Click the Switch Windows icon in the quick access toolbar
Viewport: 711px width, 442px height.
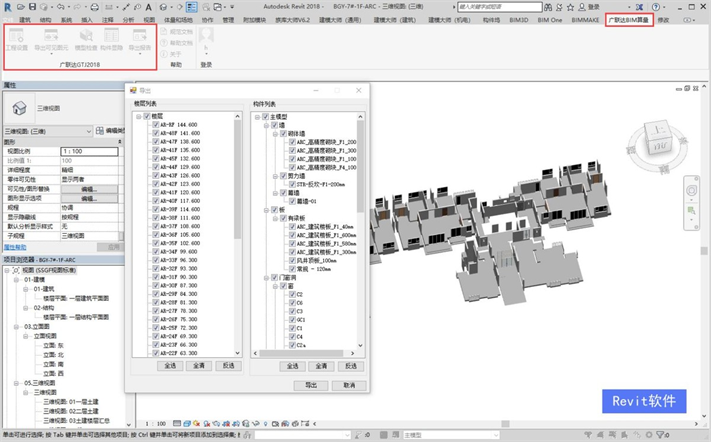click(218, 7)
